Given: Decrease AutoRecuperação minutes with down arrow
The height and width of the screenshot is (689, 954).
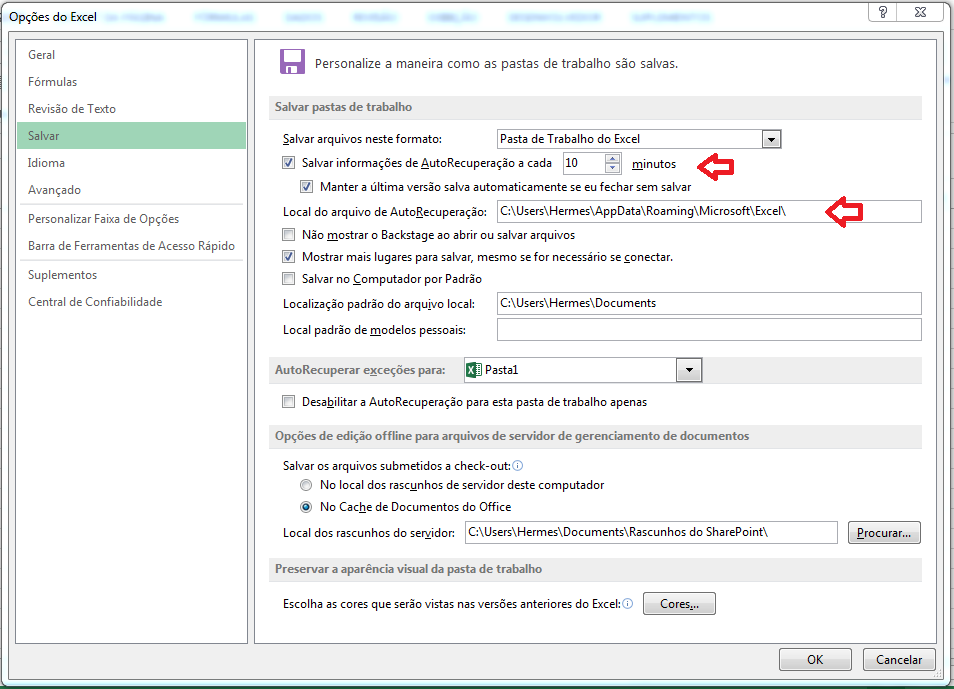Looking at the screenshot, I should pyautogui.click(x=612, y=168).
